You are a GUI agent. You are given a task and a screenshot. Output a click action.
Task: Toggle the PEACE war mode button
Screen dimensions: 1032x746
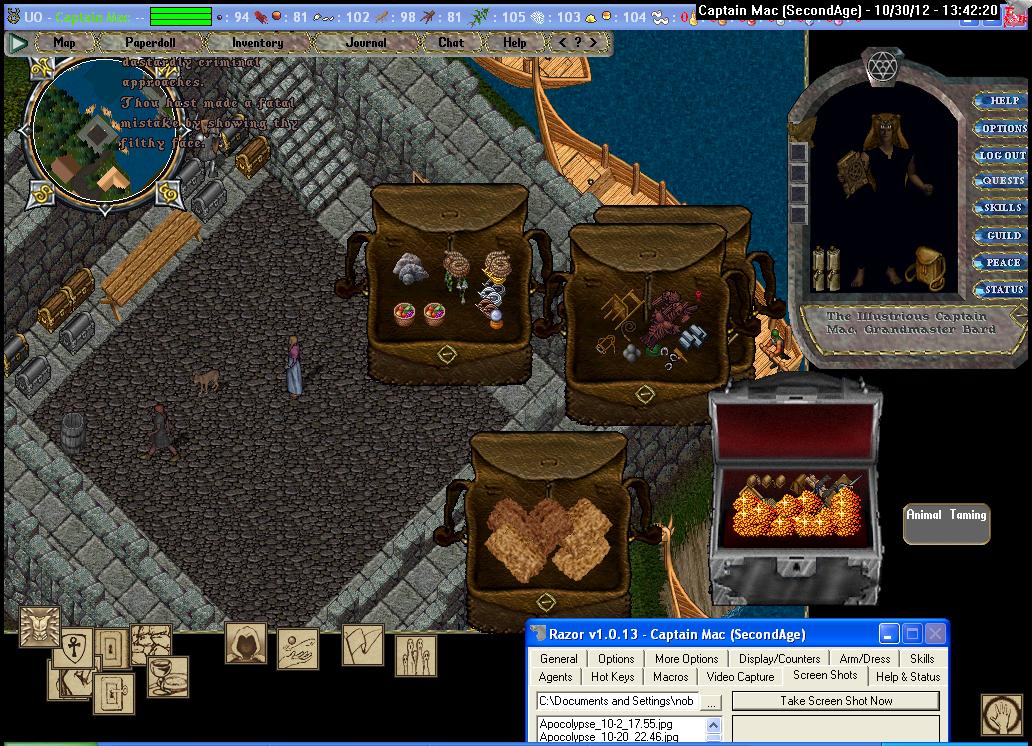click(x=1001, y=263)
